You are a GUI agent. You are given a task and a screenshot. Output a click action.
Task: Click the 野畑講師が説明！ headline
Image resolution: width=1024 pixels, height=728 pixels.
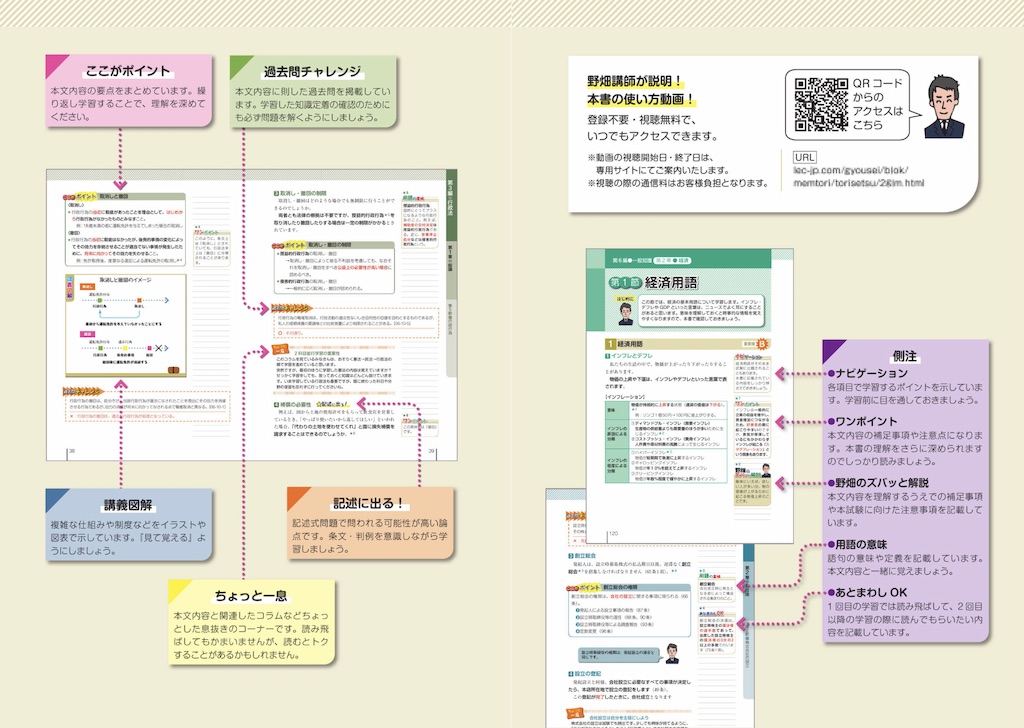(635, 82)
